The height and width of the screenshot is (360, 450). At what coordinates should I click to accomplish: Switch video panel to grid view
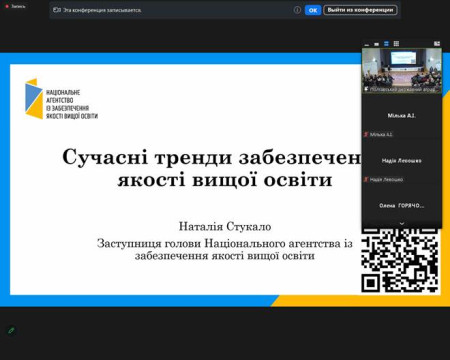[x=396, y=44]
